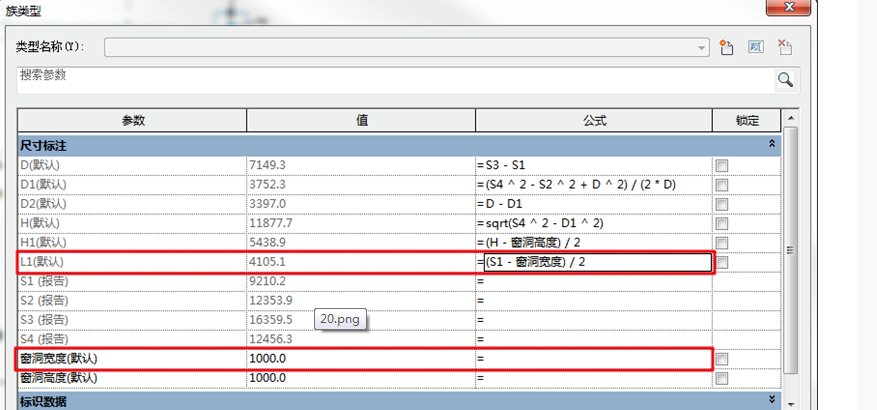This screenshot has width=877, height=410.
Task: Click the 锁定 column header
Action: [747, 120]
